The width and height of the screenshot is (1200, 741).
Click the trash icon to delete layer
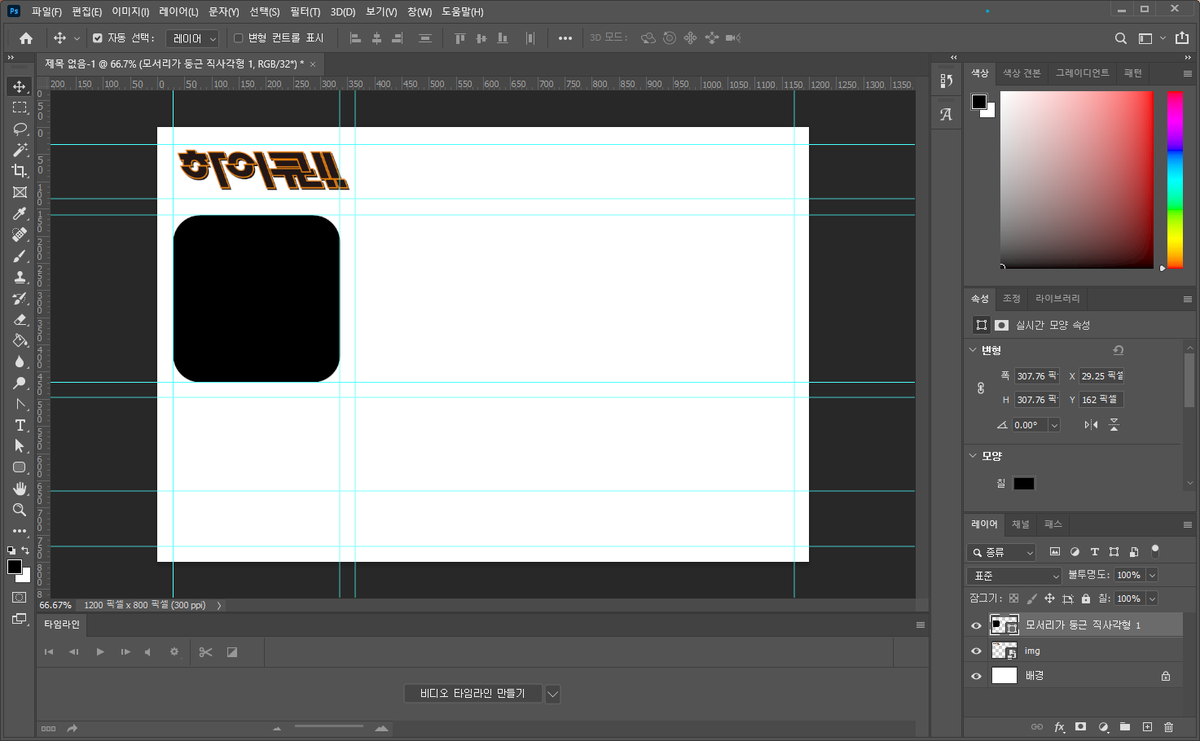(1170, 726)
